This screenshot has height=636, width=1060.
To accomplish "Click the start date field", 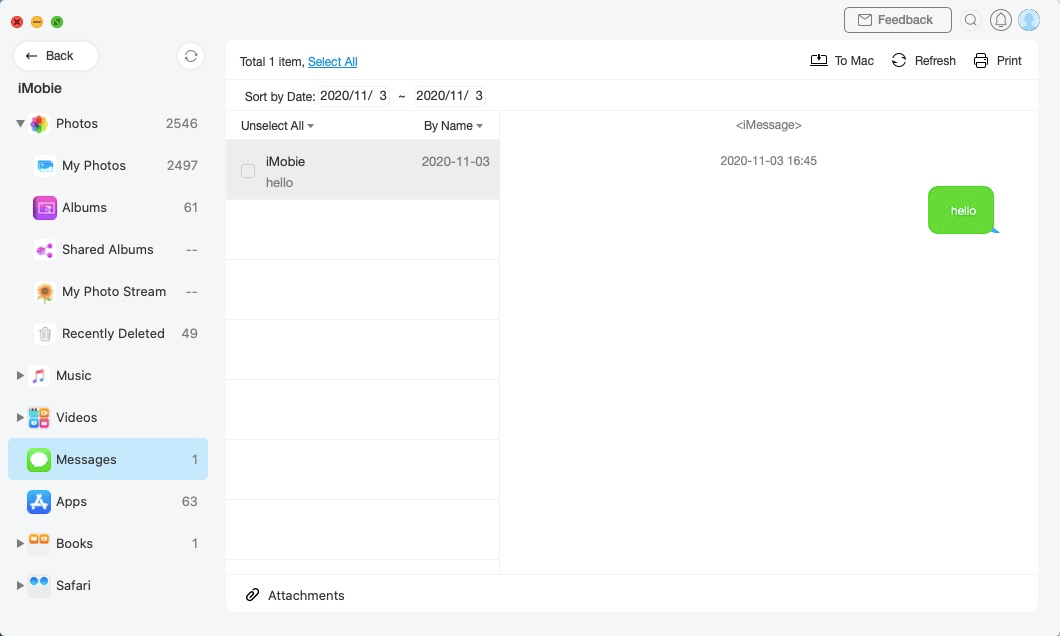I will (354, 96).
